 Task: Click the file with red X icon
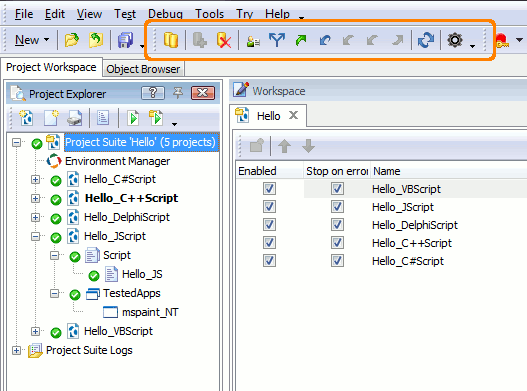point(224,40)
